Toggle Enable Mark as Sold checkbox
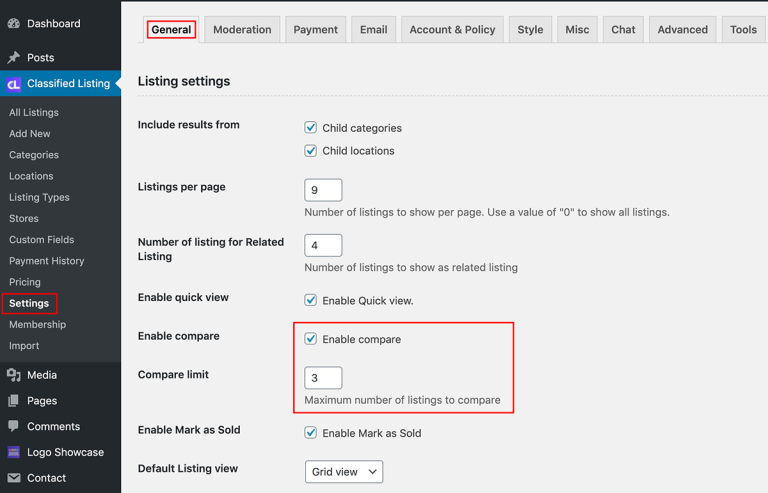 click(x=311, y=433)
